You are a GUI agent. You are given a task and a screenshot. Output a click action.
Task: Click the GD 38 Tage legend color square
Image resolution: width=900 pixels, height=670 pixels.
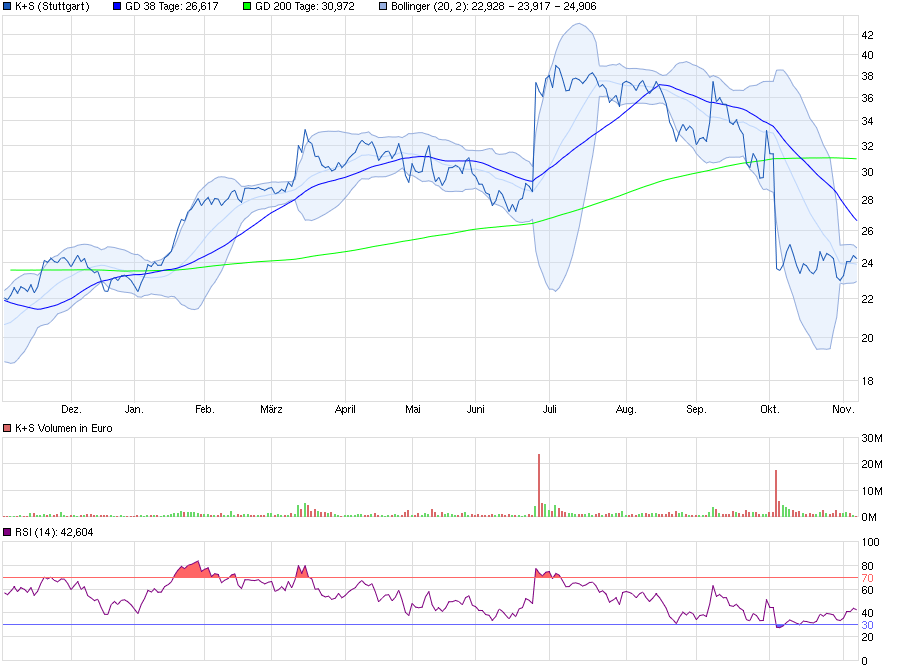[x=117, y=7]
